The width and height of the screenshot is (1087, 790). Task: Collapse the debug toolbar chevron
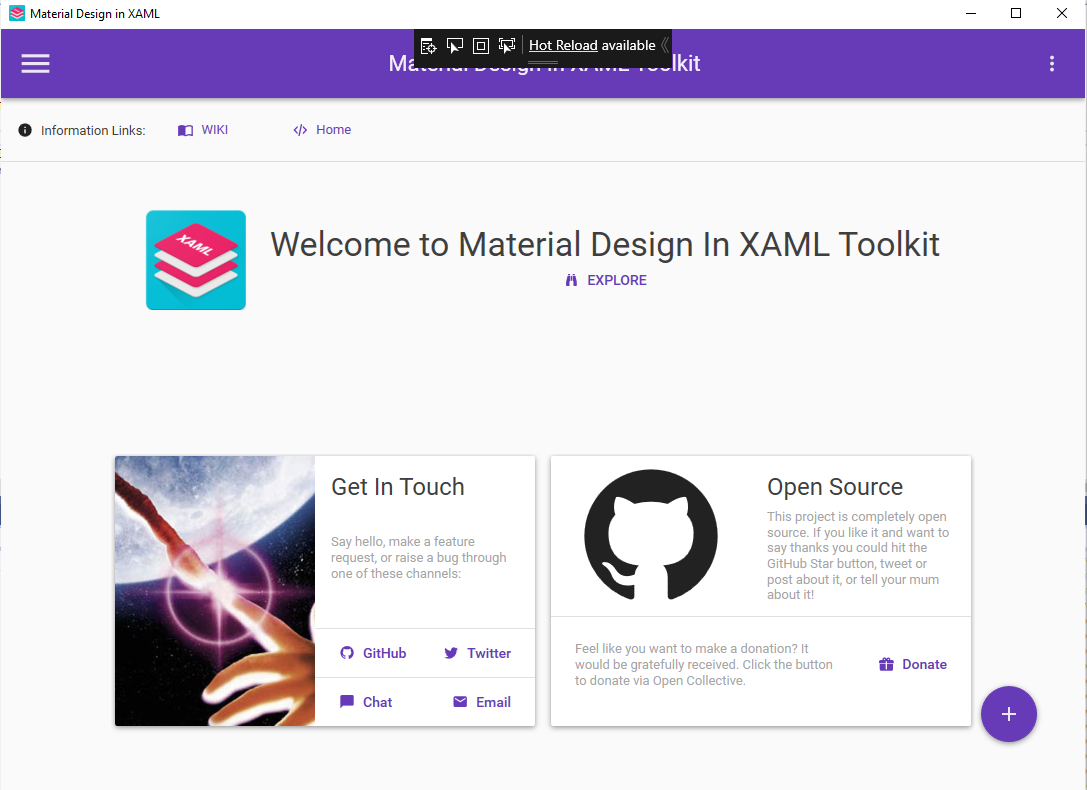665,45
